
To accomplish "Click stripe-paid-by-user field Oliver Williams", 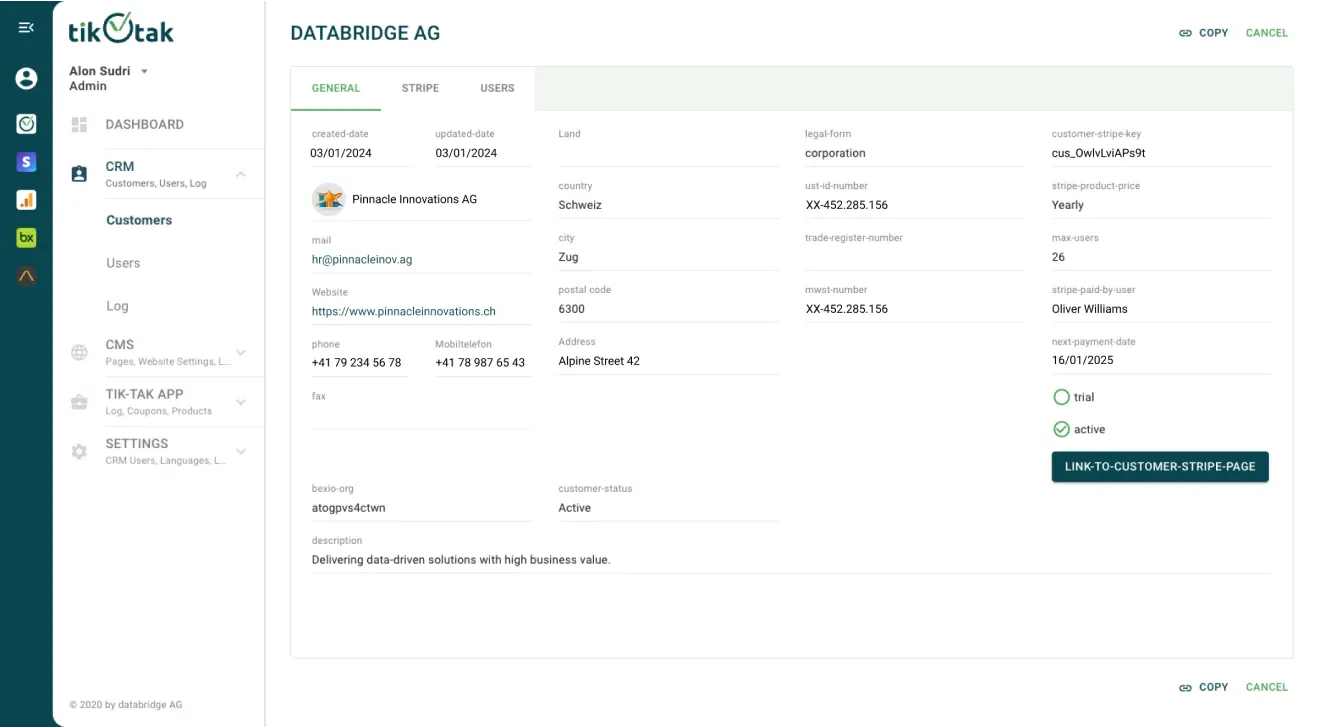I will tap(1161, 302).
